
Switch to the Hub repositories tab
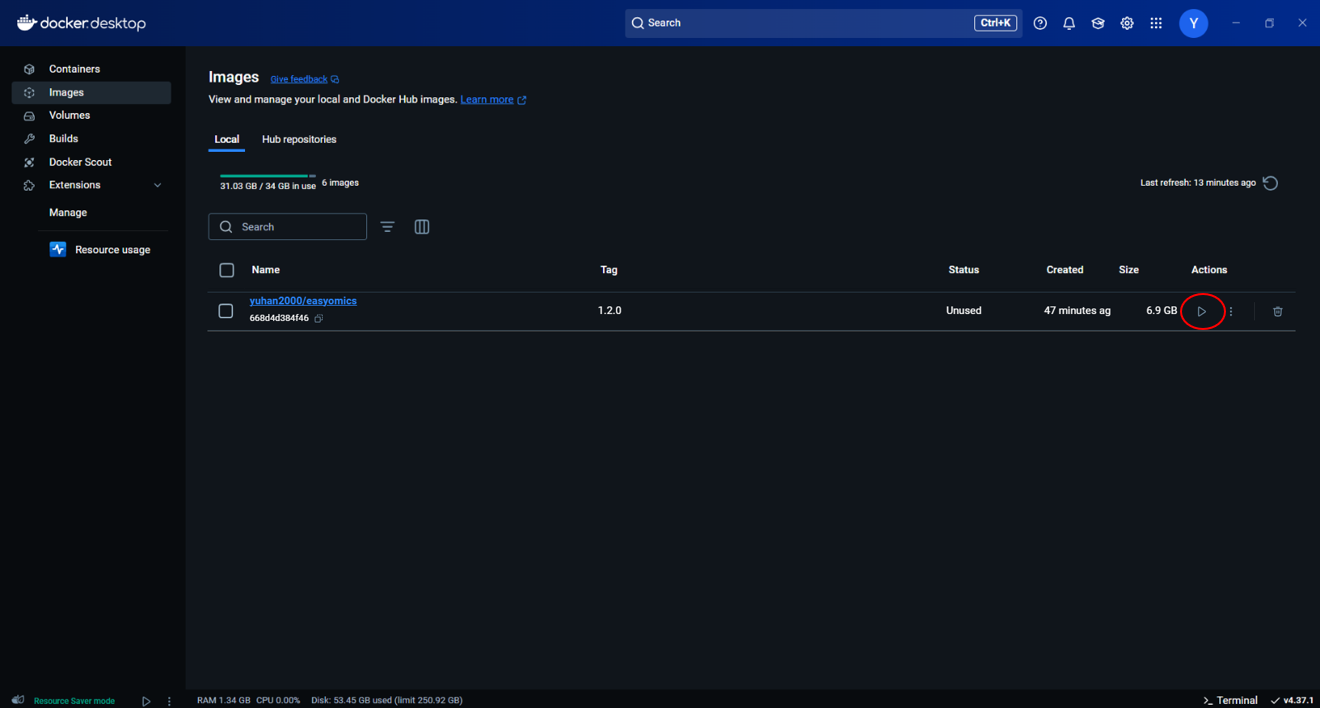[299, 139]
